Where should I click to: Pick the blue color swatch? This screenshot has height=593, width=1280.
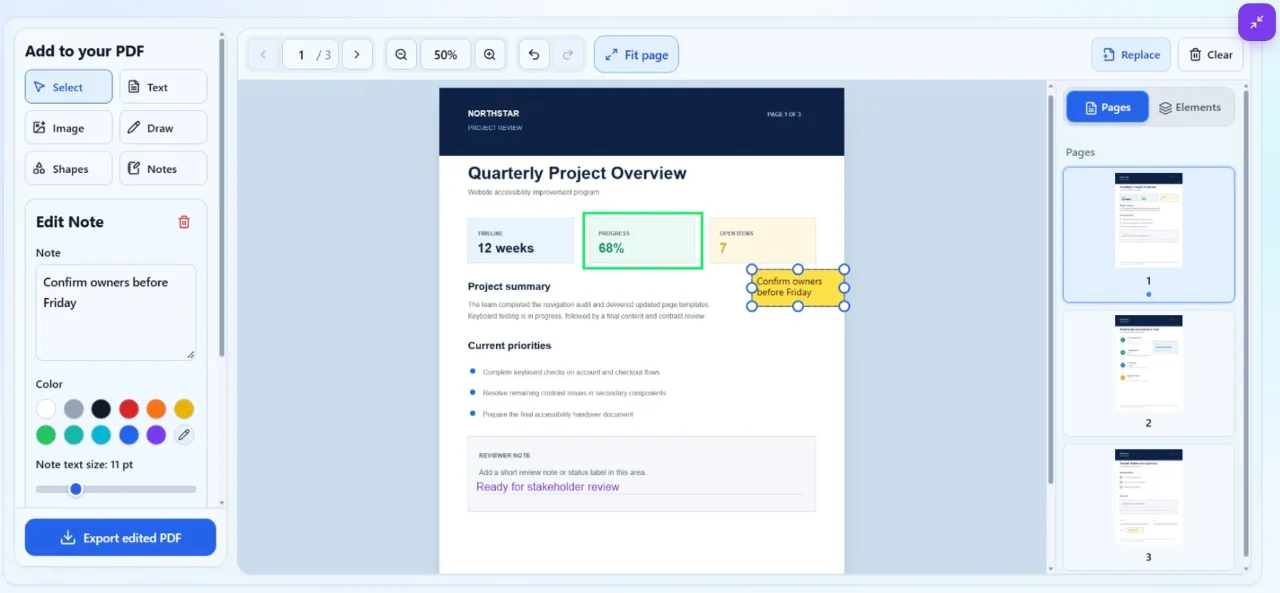[129, 435]
